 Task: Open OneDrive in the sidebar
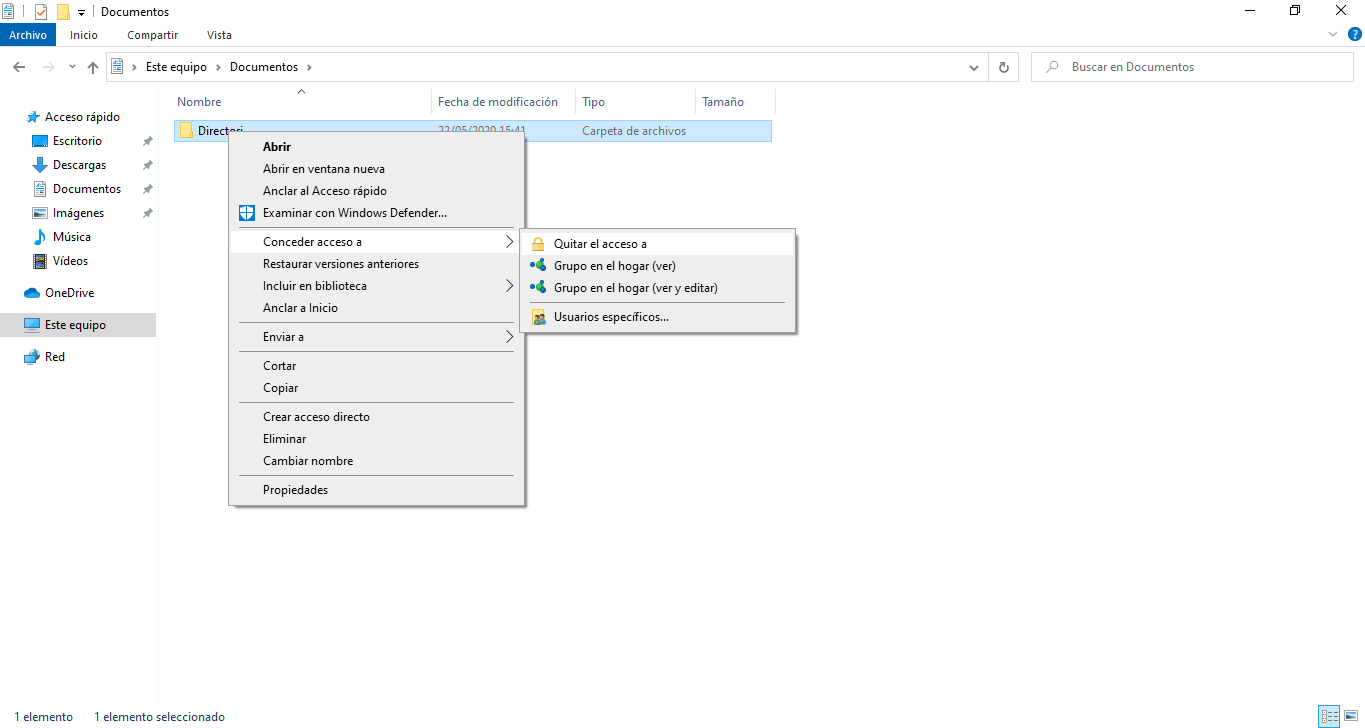(x=69, y=293)
